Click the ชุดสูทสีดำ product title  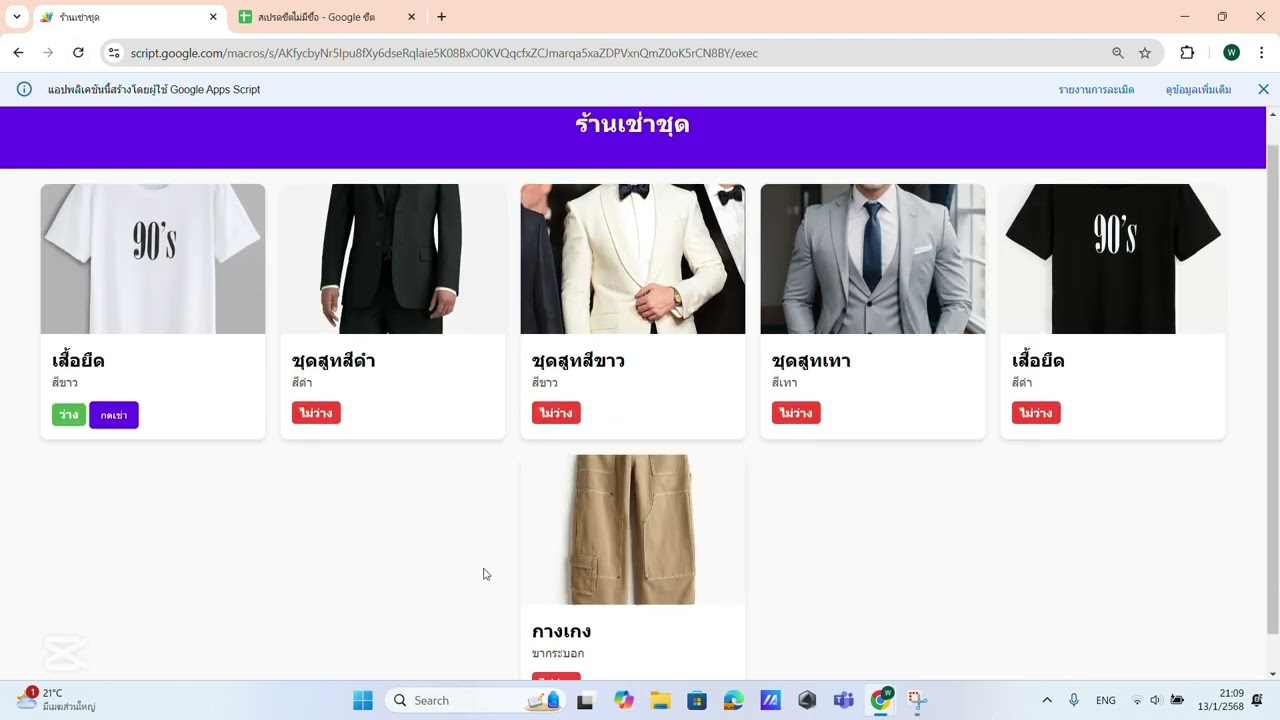coord(334,360)
